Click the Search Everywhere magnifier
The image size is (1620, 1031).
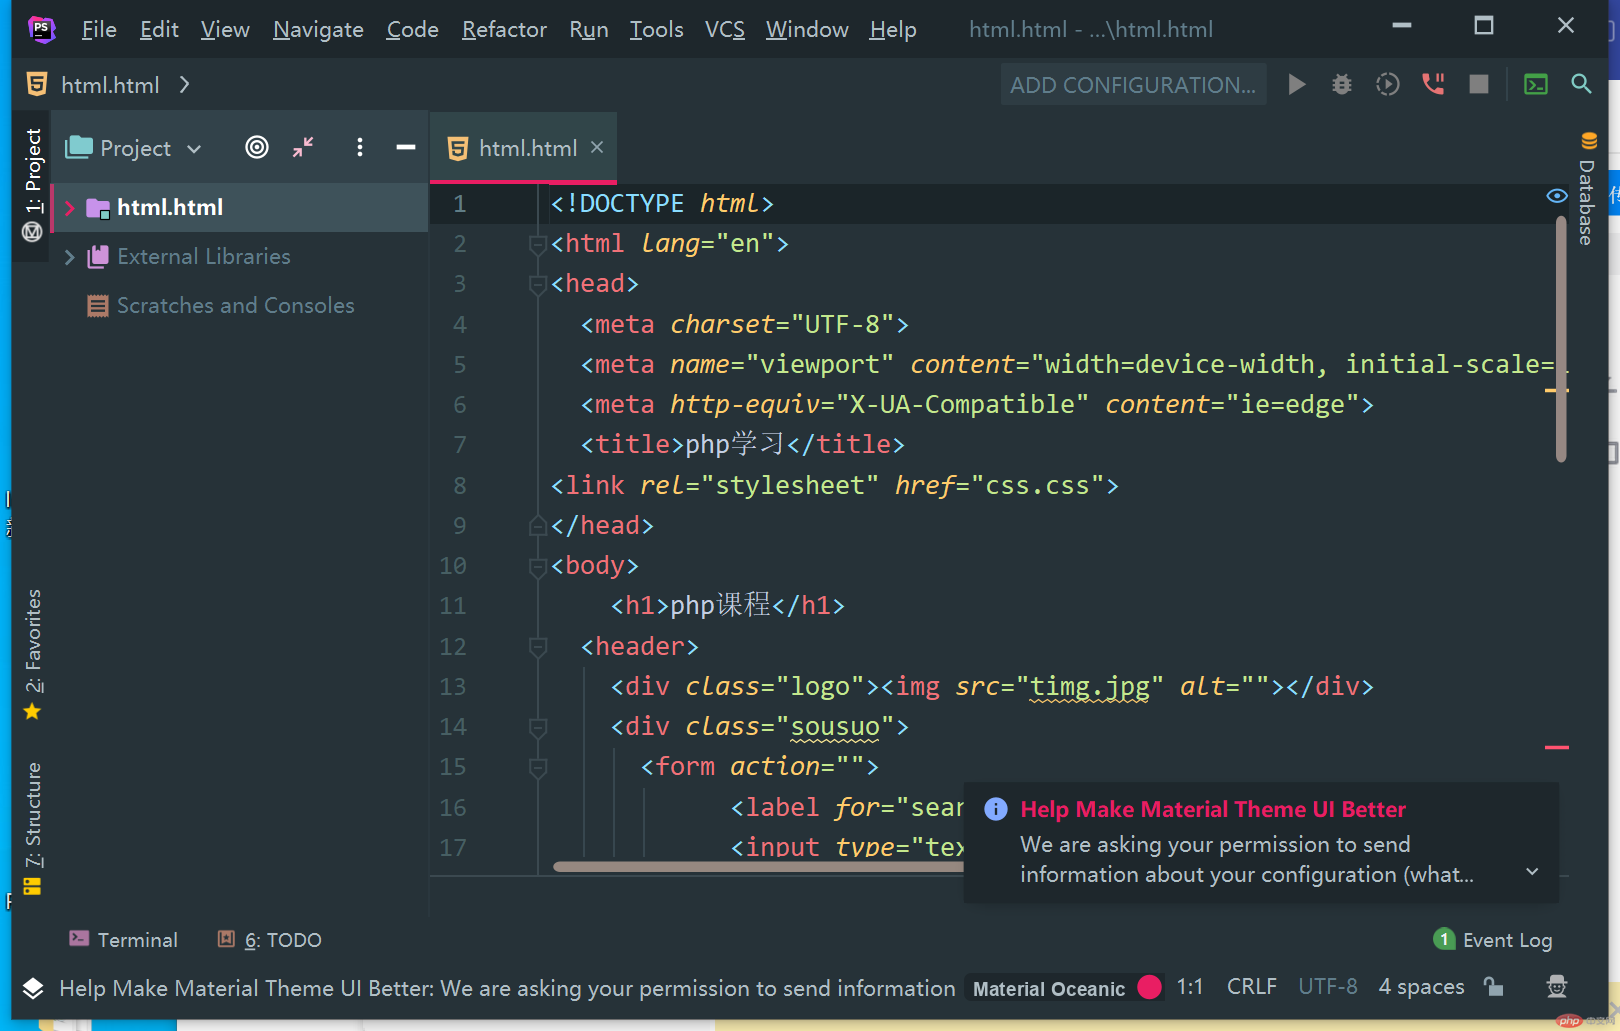point(1581,84)
